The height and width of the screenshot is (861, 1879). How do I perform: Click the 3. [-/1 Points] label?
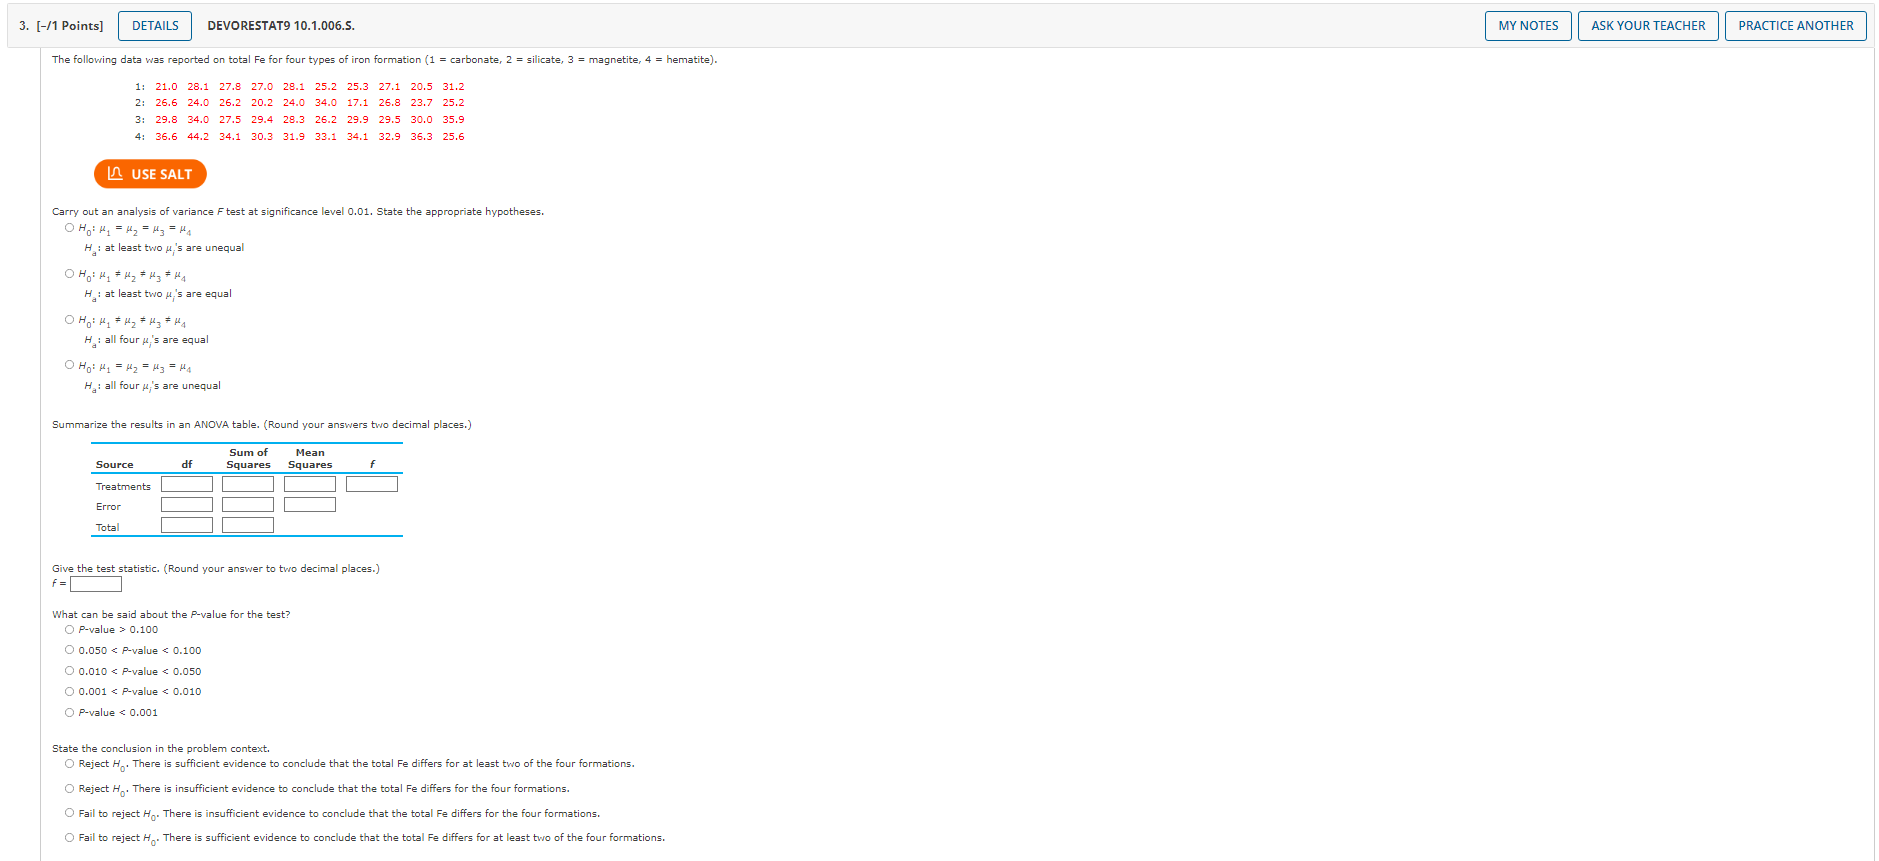tap(61, 26)
